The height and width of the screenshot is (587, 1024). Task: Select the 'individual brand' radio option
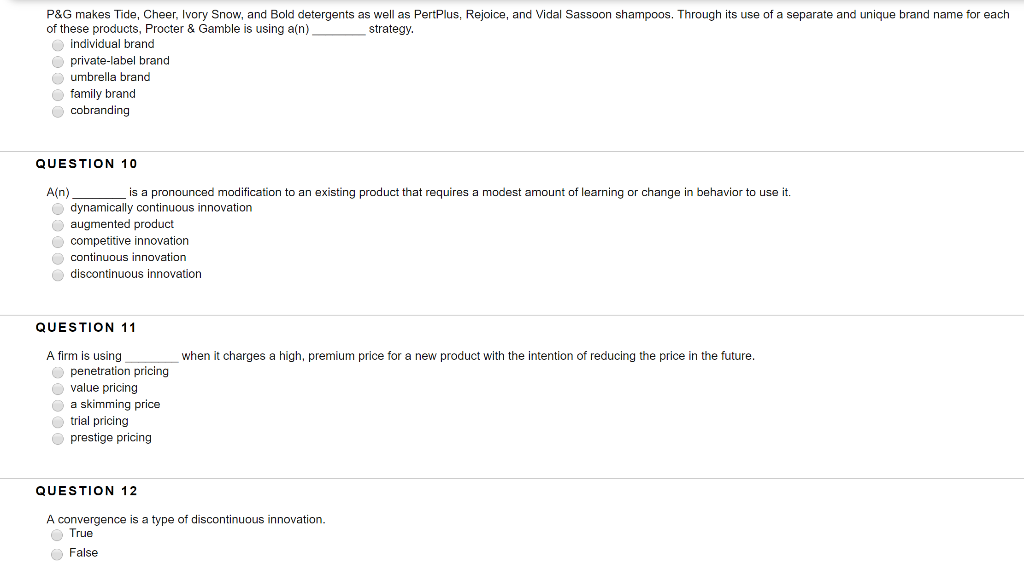click(58, 45)
